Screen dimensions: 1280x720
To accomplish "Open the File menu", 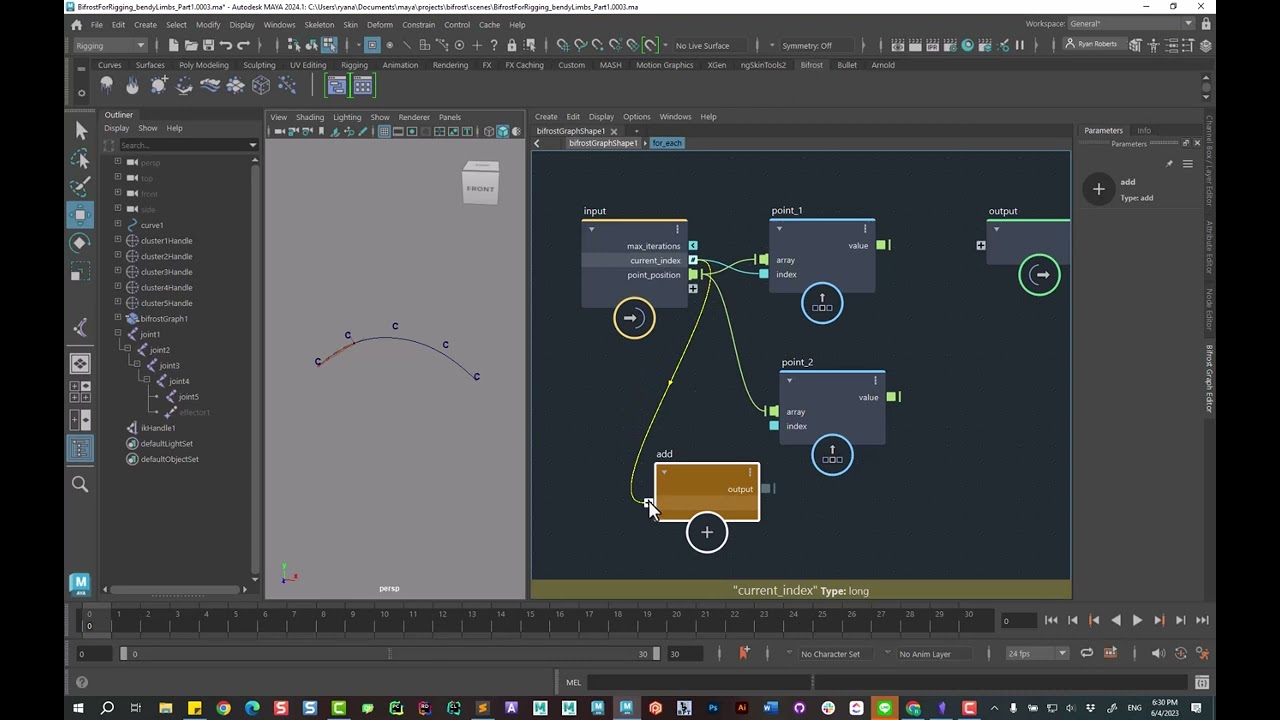I will 96,24.
